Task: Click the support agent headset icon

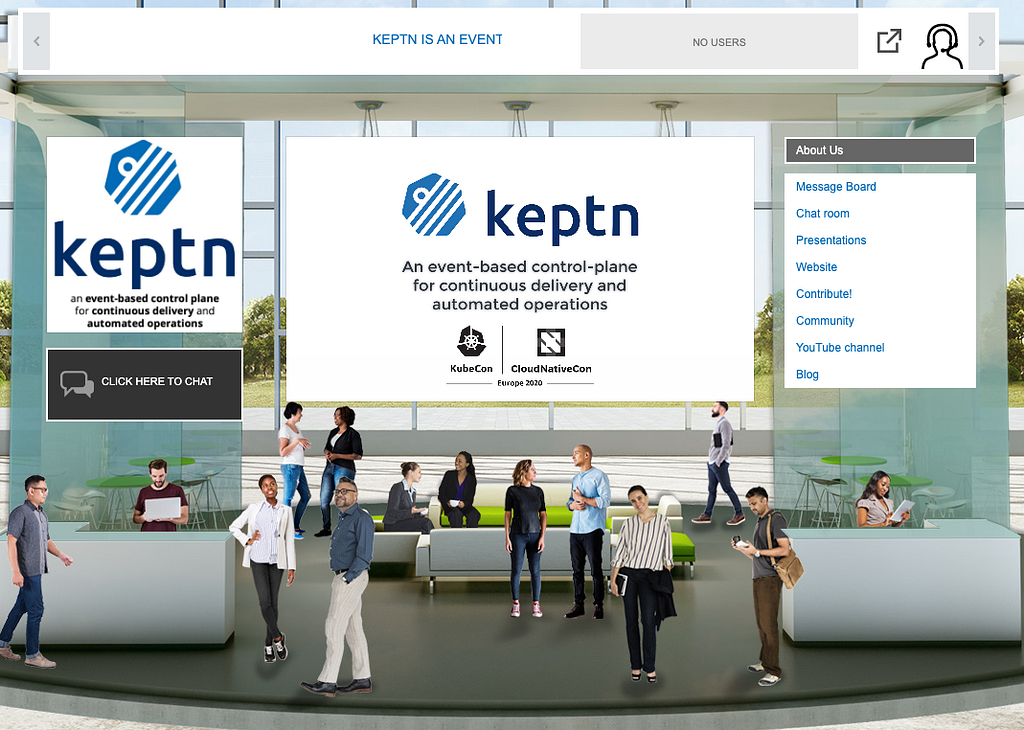Action: pyautogui.click(x=942, y=46)
